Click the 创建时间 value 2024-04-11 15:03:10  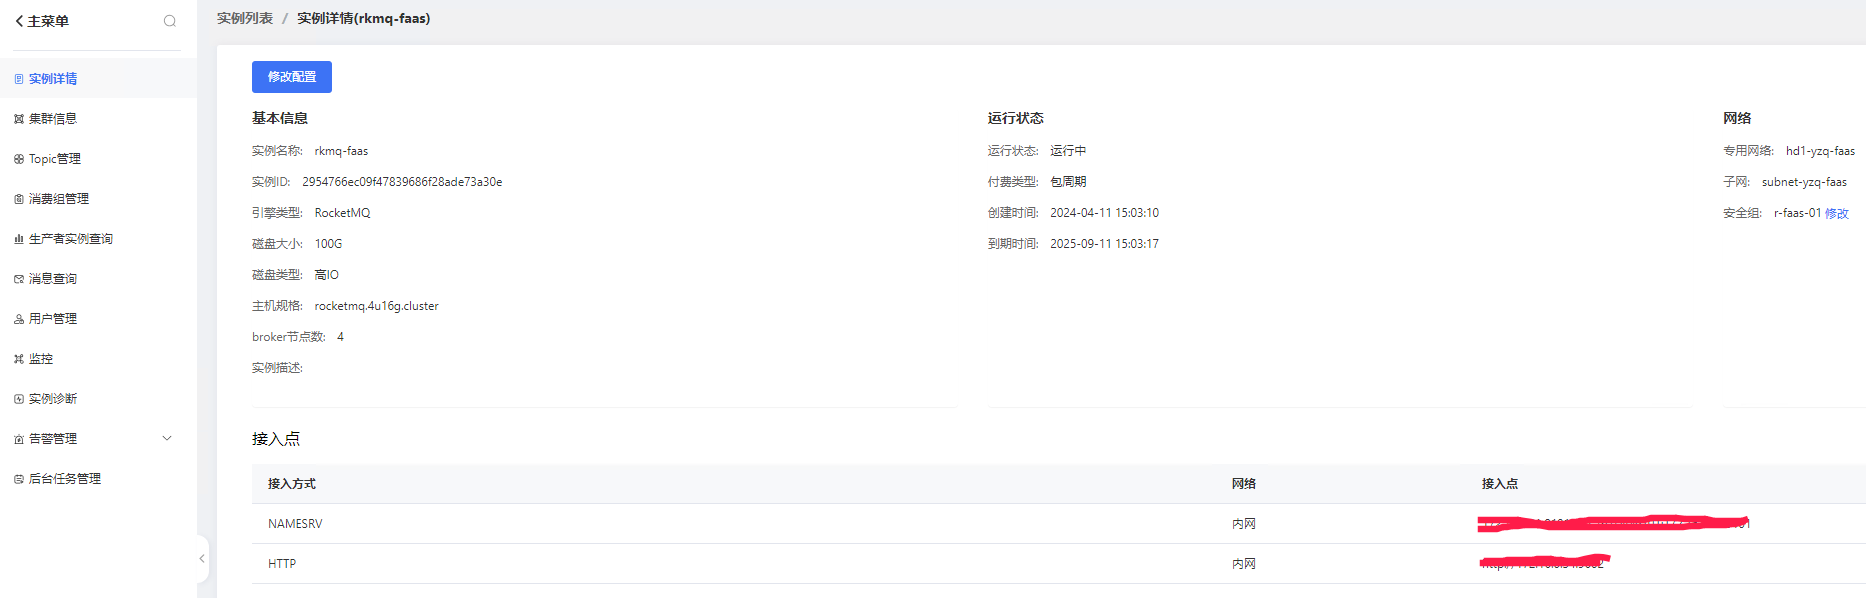point(1104,213)
